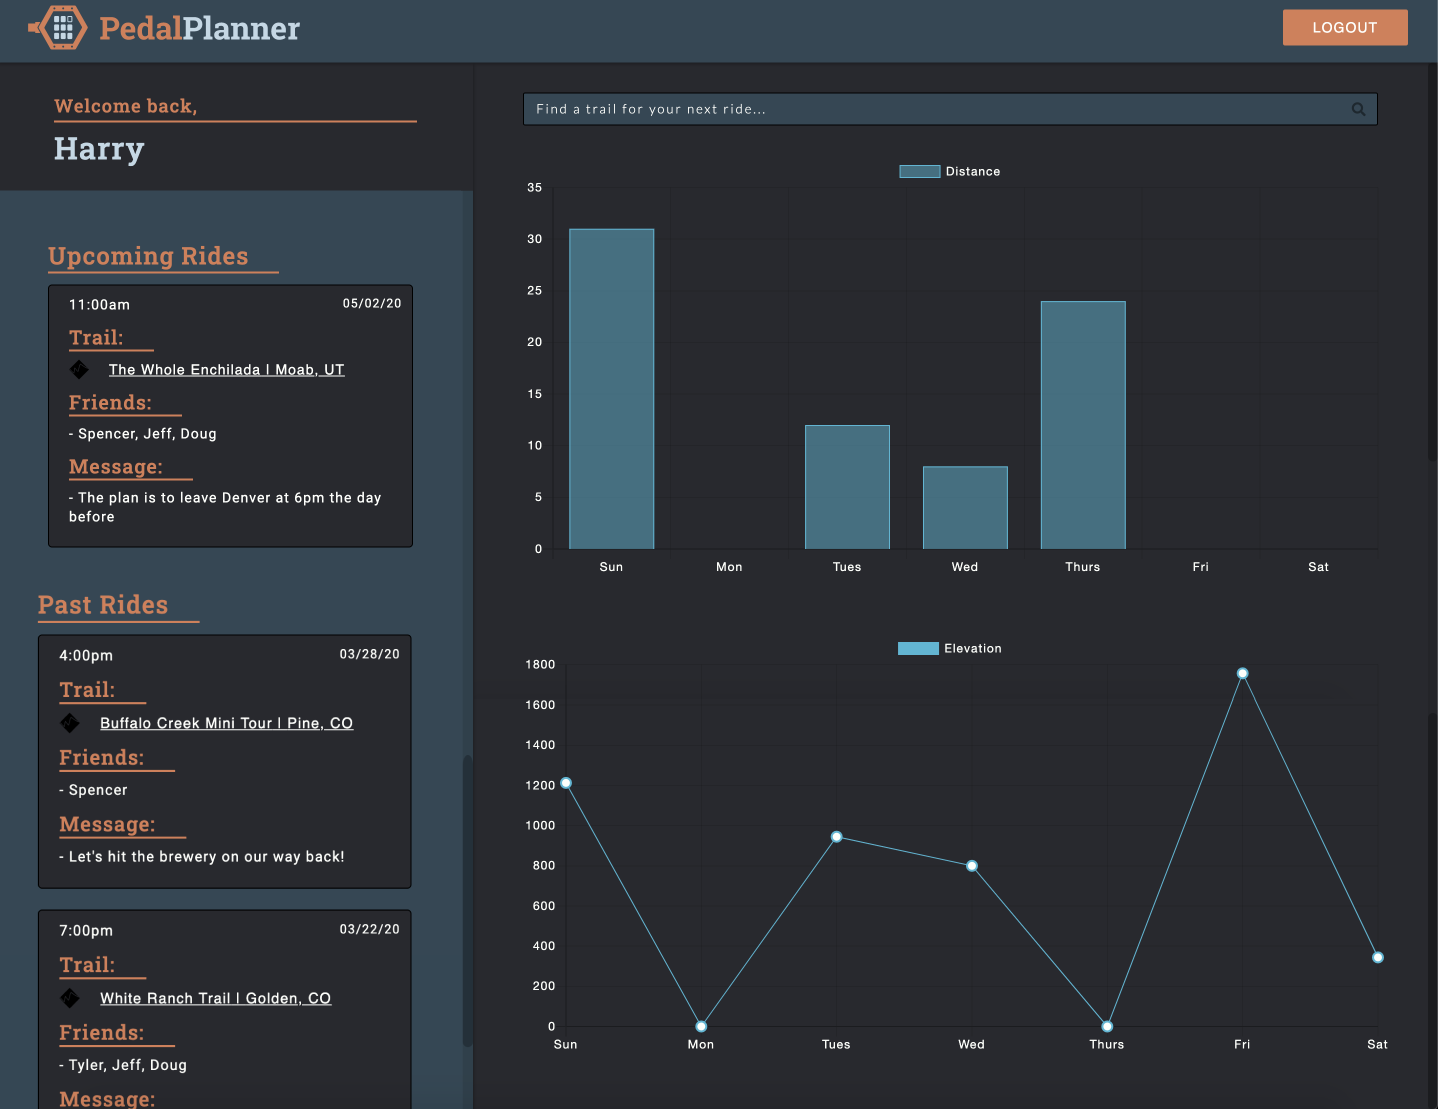
Task: Click the 05/02/20 ride date
Action: coord(372,303)
